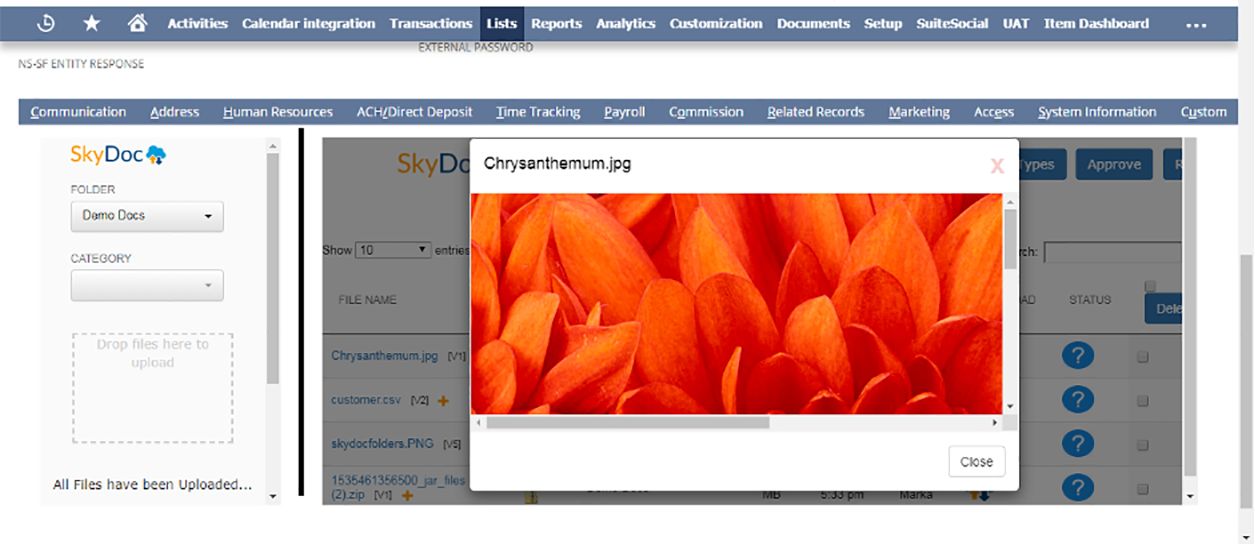Screen dimensions: 1255x544
Task: Click the Delete button above the checkboxes
Action: [x=1164, y=309]
